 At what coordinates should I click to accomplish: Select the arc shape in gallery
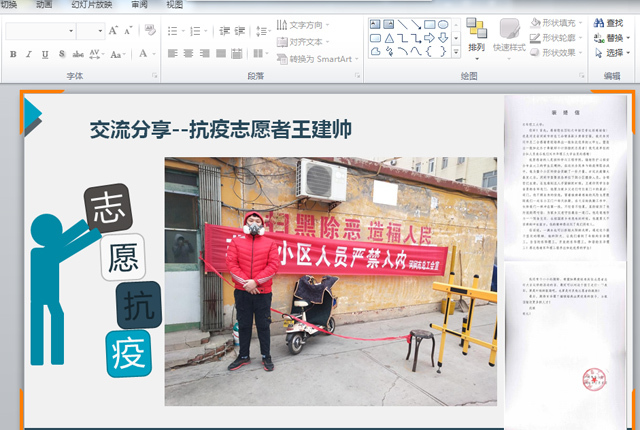click(402, 51)
